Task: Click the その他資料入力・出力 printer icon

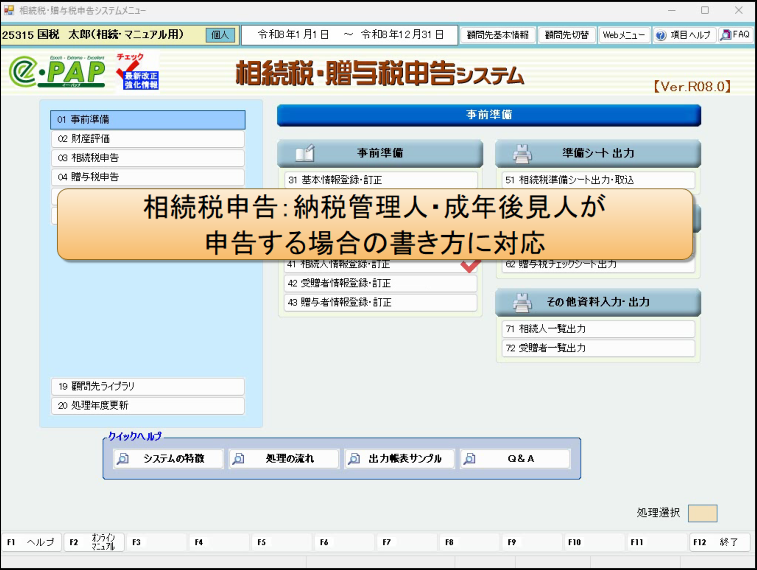Action: 522,303
